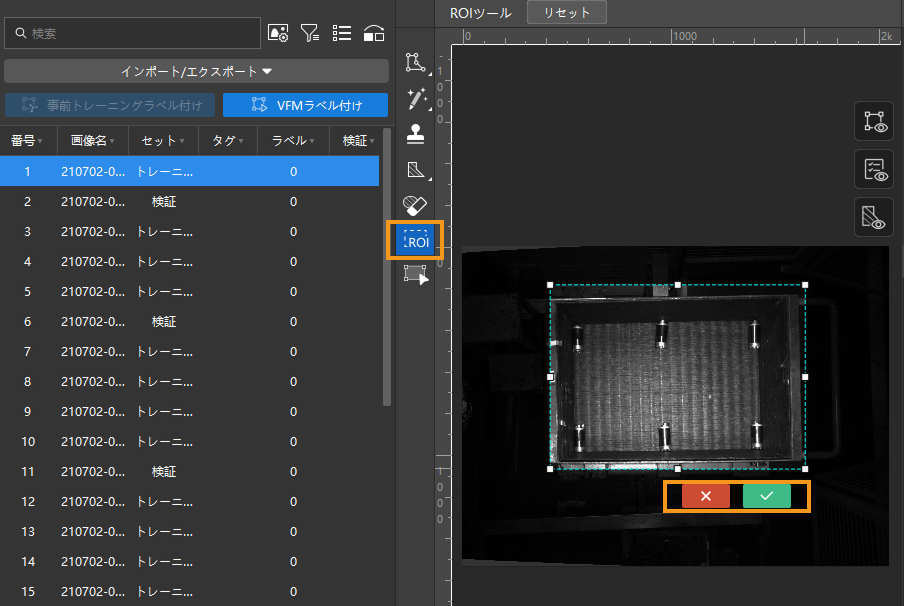Select the mask tool in toolbar

(x=416, y=169)
